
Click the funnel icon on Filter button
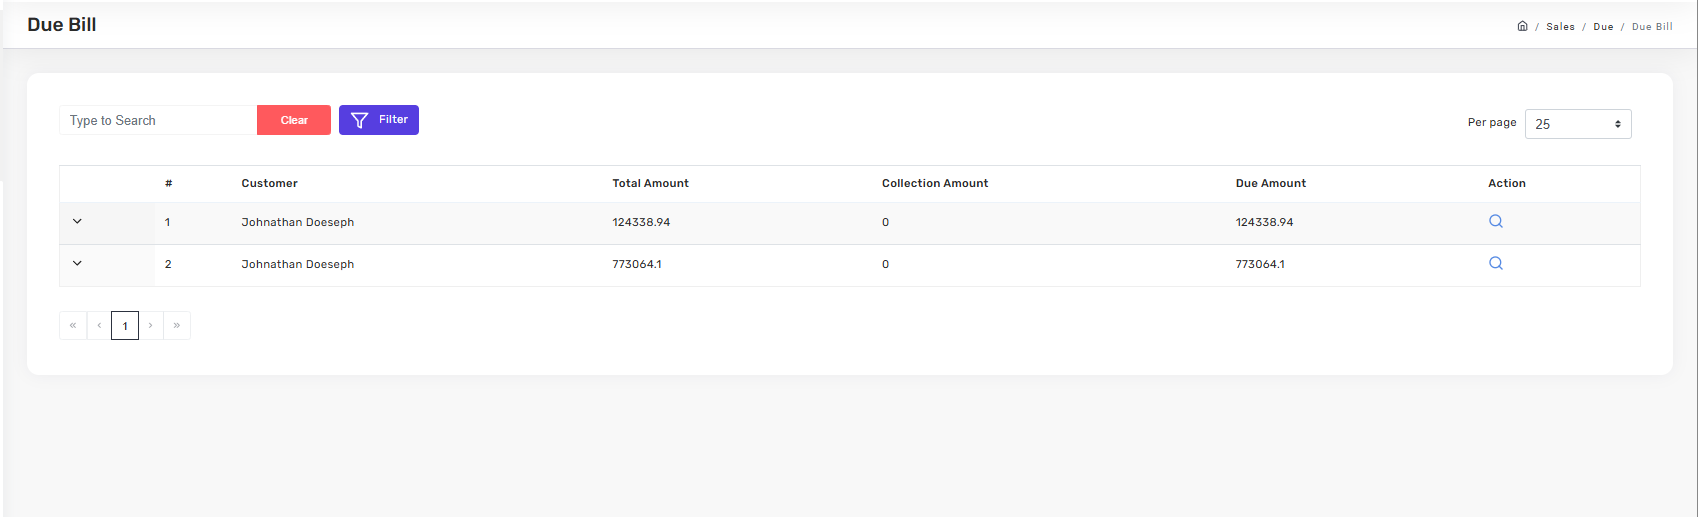[360, 120]
